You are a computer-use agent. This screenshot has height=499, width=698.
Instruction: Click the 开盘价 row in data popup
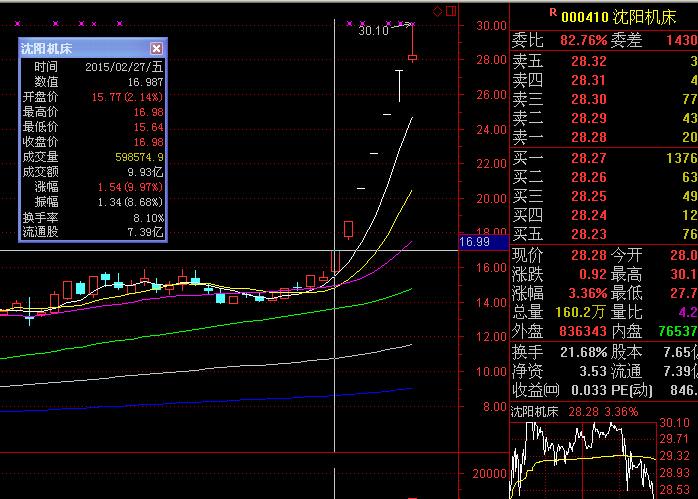pos(92,96)
